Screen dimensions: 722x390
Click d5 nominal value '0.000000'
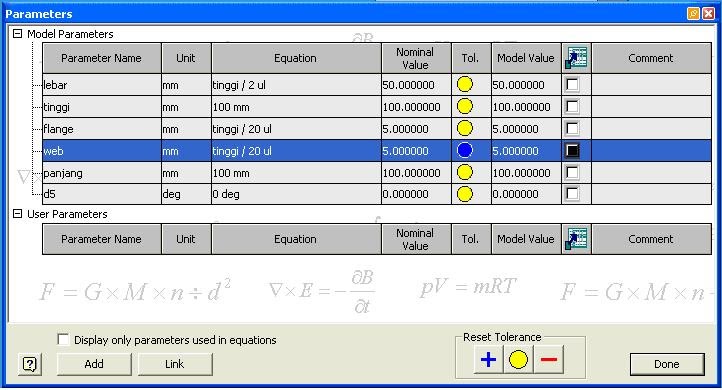[416, 194]
